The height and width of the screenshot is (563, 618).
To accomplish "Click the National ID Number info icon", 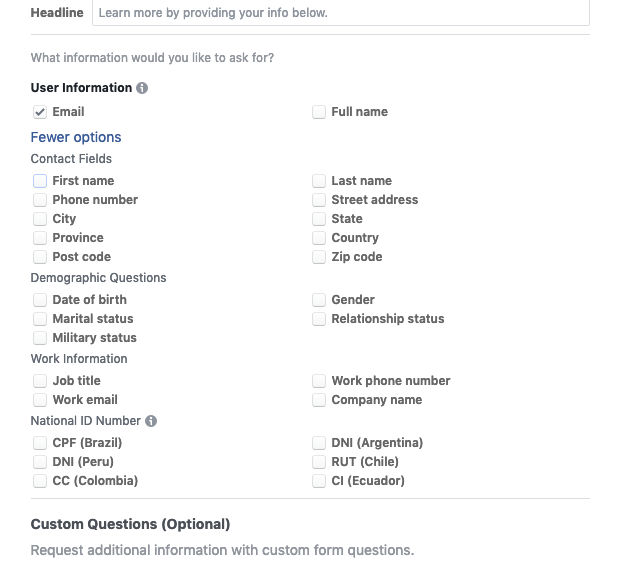I will click(151, 421).
